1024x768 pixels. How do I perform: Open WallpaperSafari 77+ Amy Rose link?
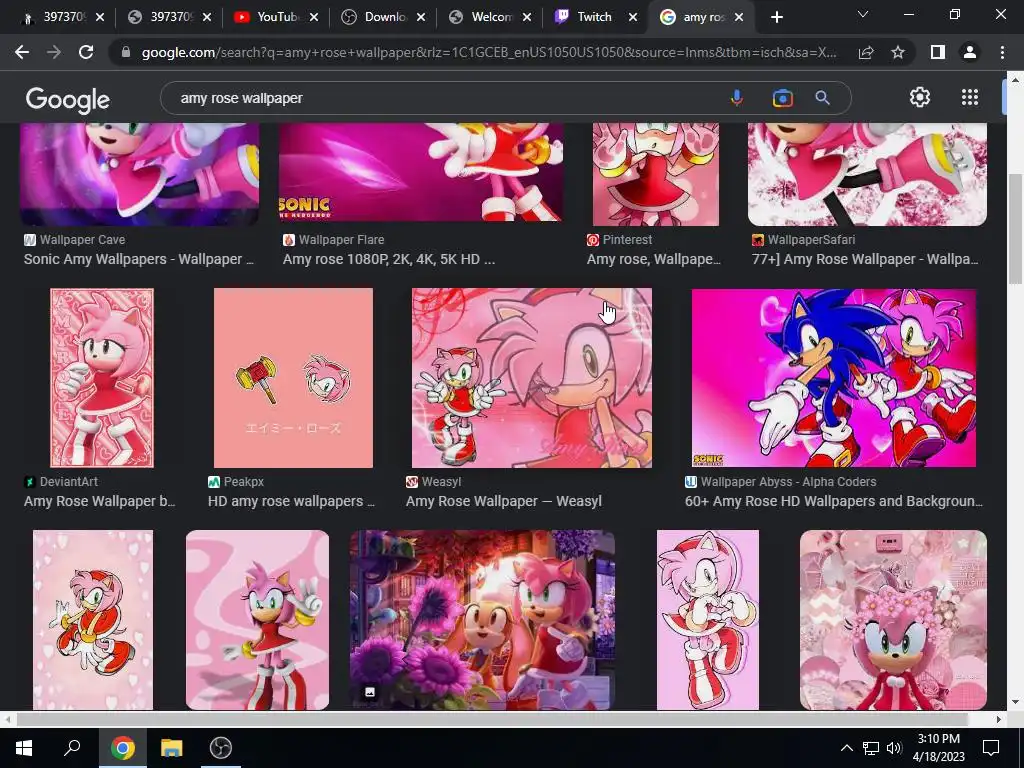[x=865, y=259]
